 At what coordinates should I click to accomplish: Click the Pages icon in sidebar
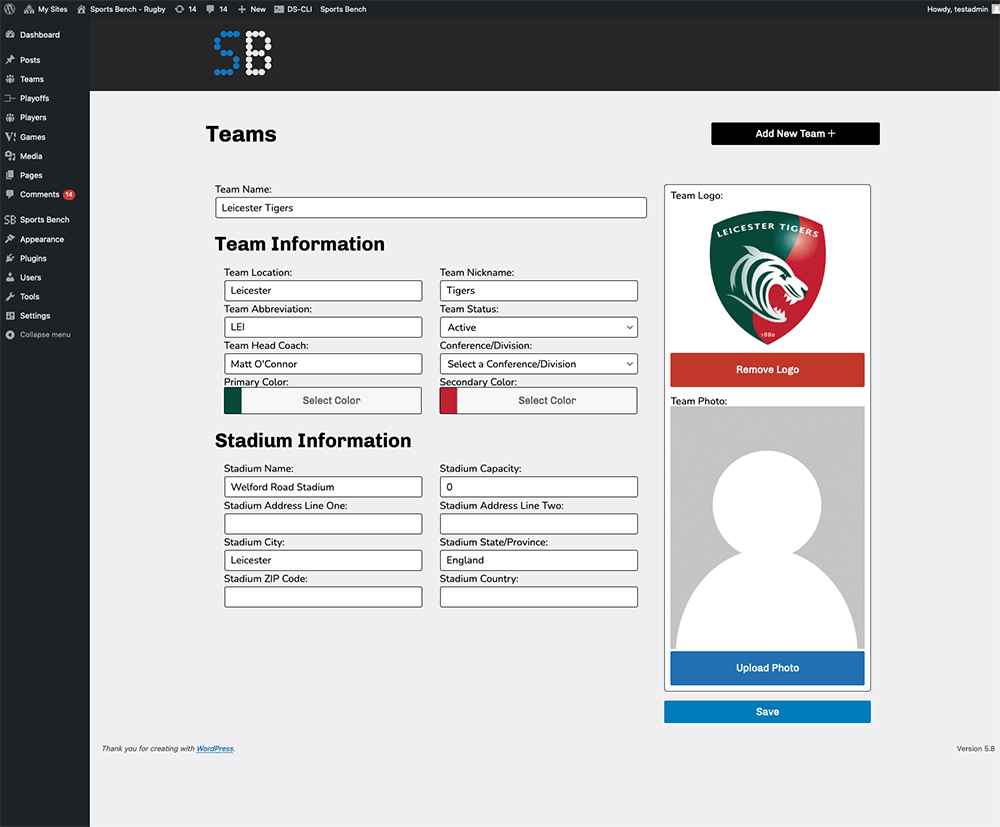click(10, 175)
